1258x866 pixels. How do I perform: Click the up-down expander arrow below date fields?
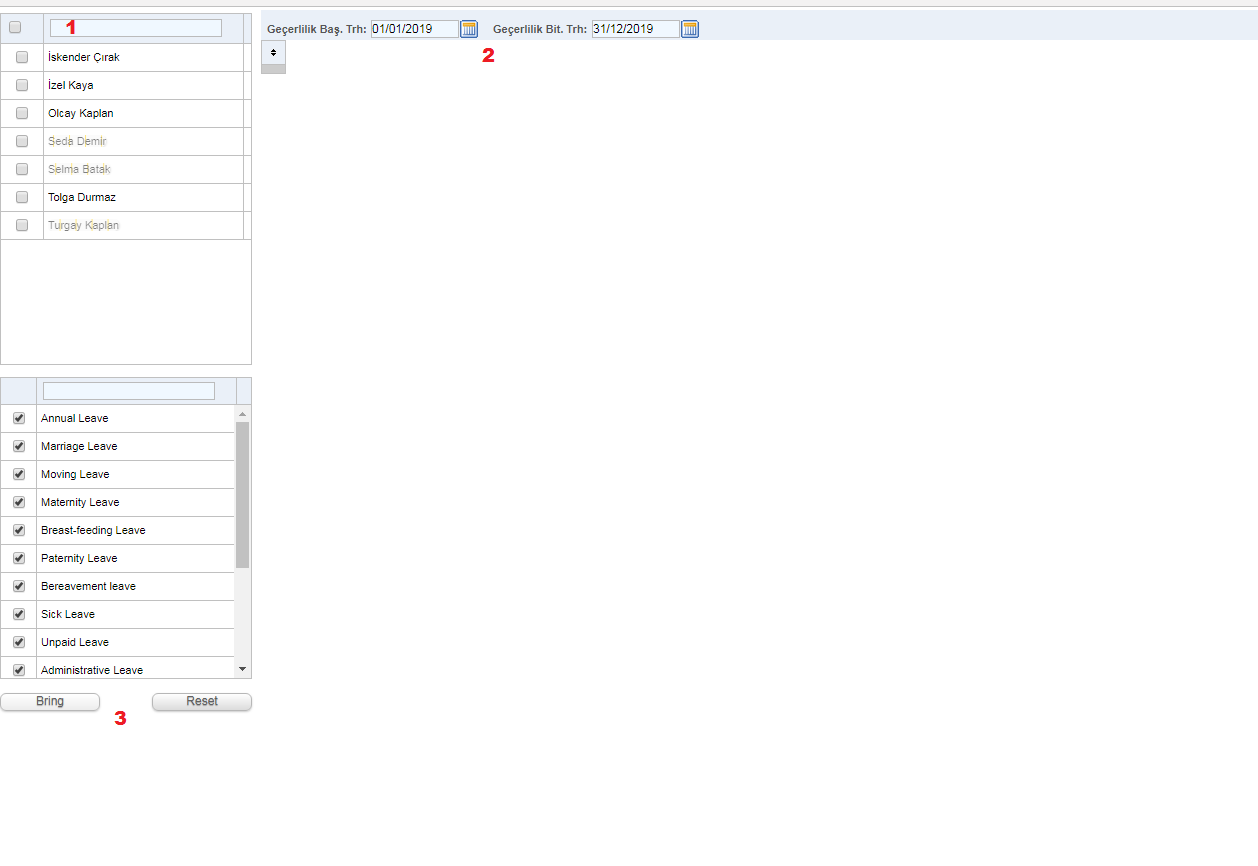(x=273, y=52)
